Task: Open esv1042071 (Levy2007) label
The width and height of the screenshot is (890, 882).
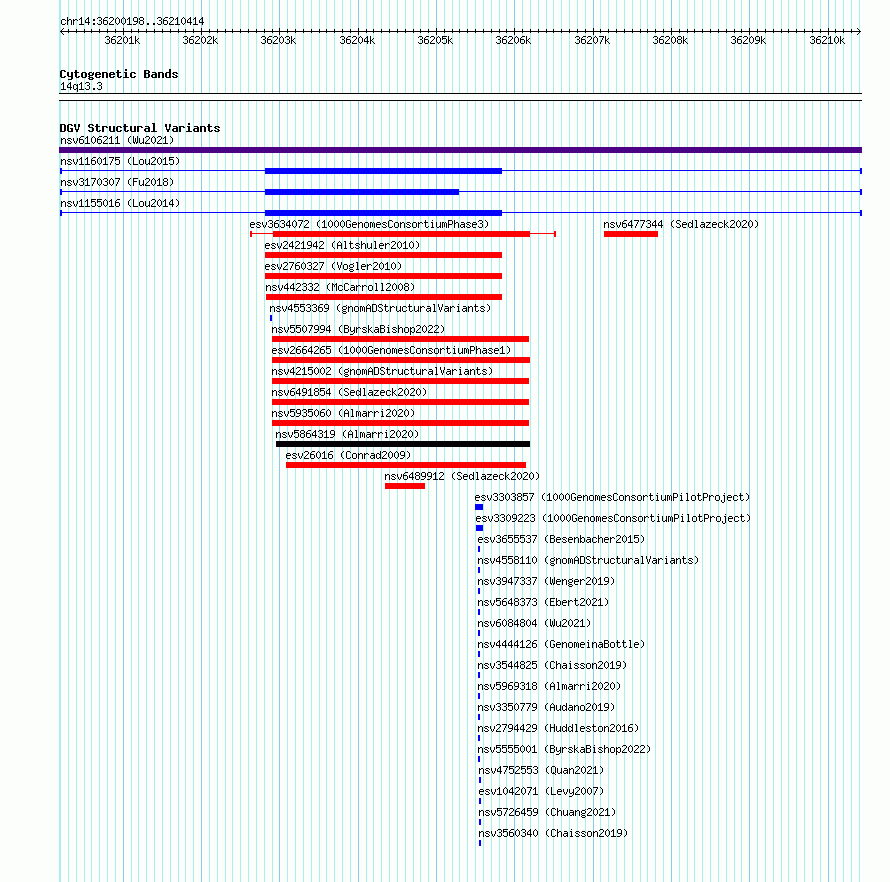Action: coord(541,791)
